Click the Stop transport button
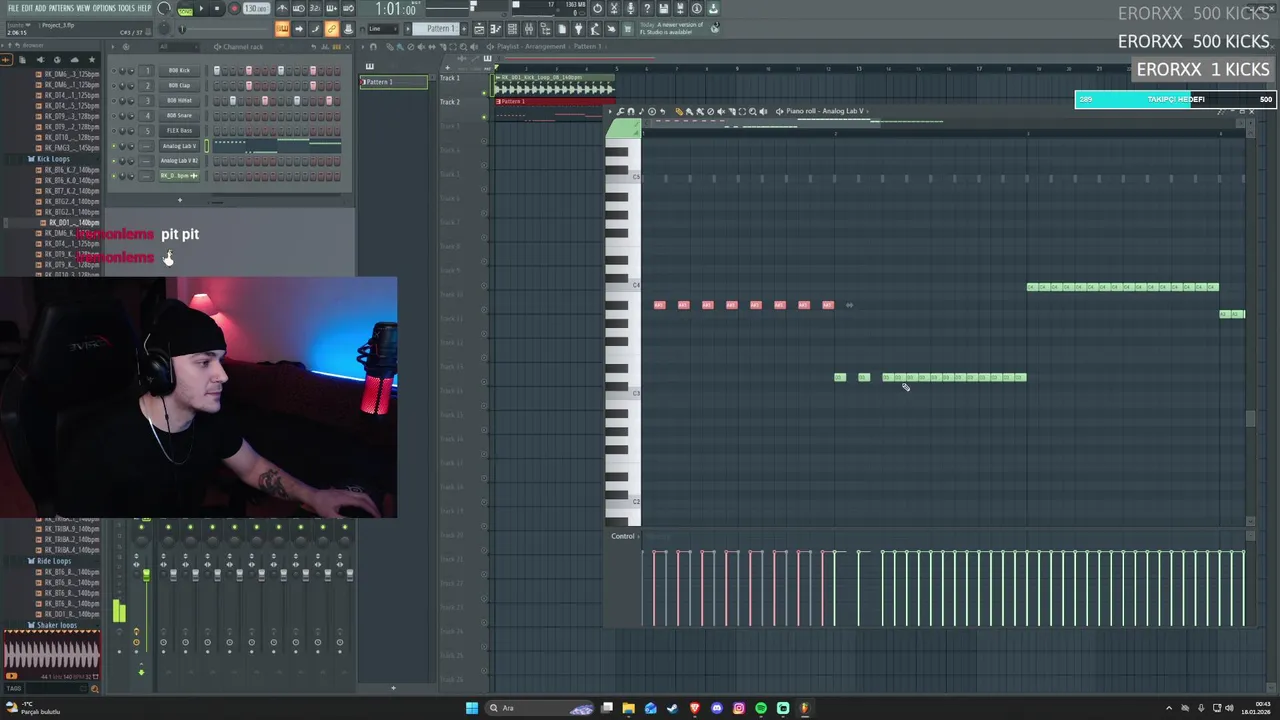 coord(216,9)
